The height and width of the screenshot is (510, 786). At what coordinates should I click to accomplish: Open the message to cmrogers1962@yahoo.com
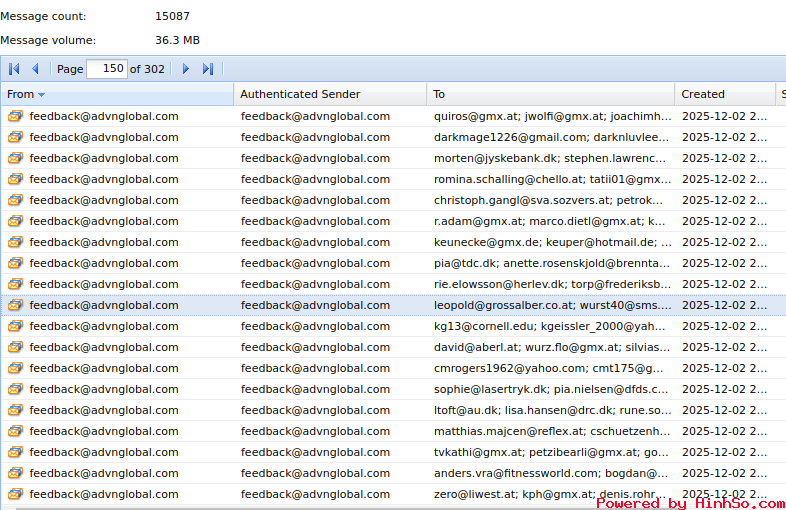pos(551,368)
